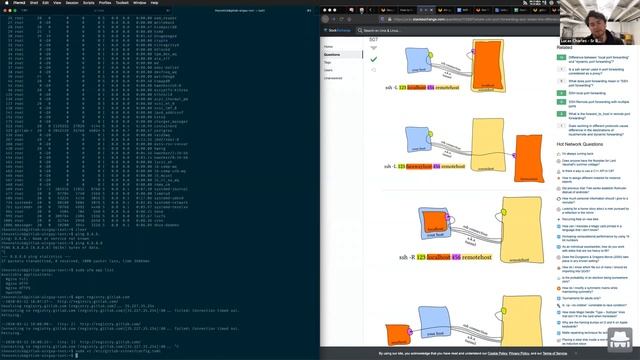The width and height of the screenshot is (640, 360).
Task: Open the Edit menu in menu bar
Action: [45, 2]
